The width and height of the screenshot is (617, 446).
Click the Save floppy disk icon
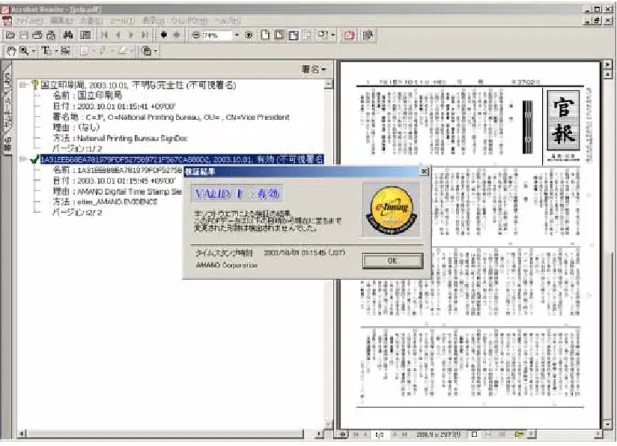(24, 35)
